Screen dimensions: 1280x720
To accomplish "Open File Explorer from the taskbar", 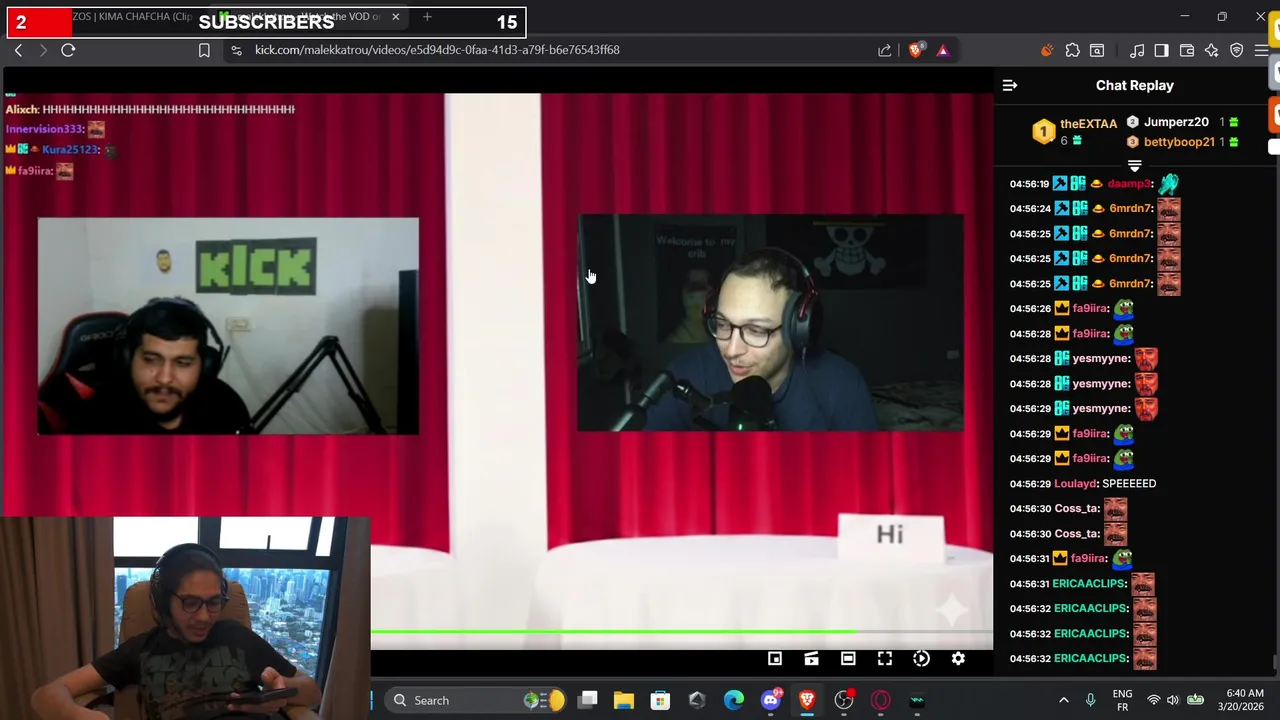I will [624, 700].
